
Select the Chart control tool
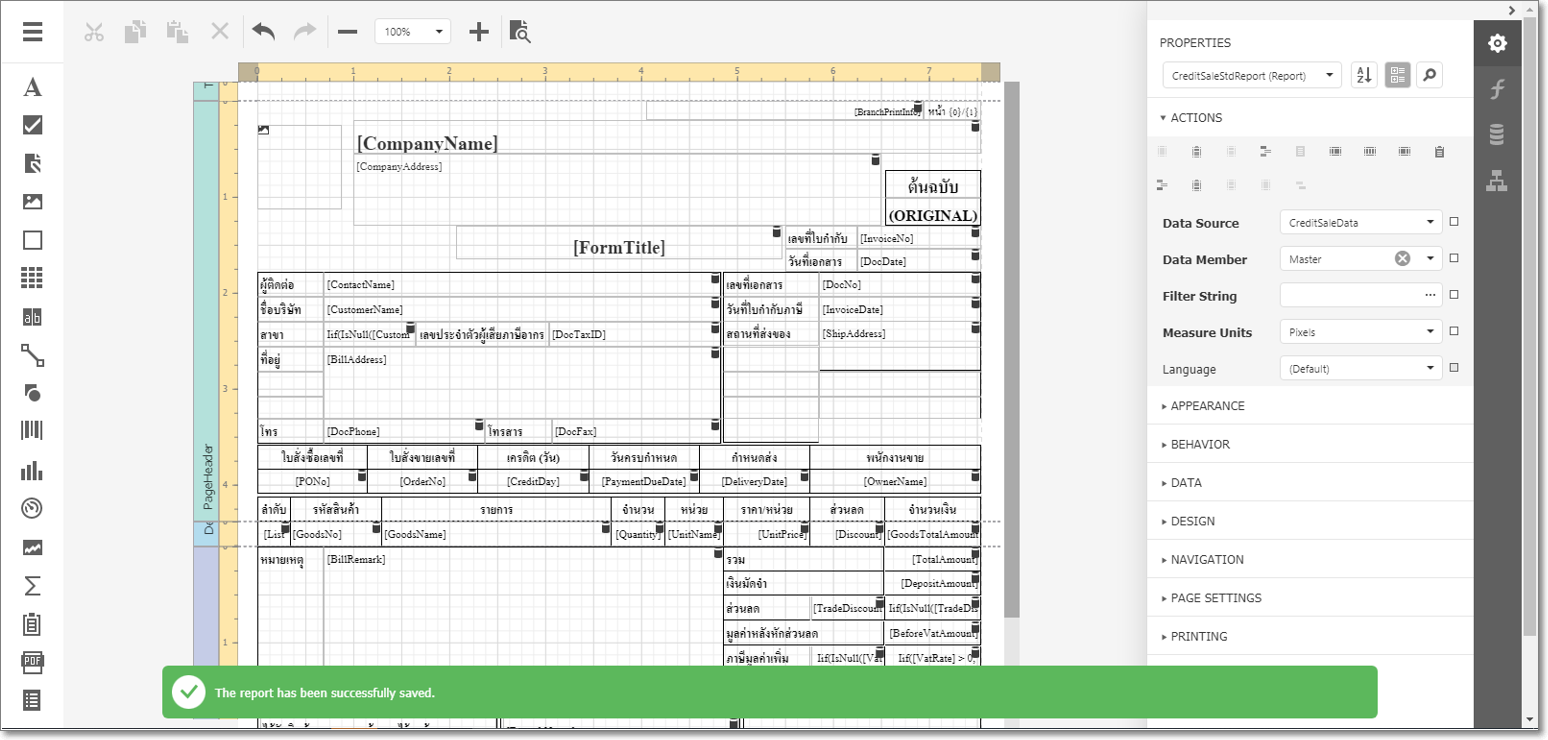32,470
